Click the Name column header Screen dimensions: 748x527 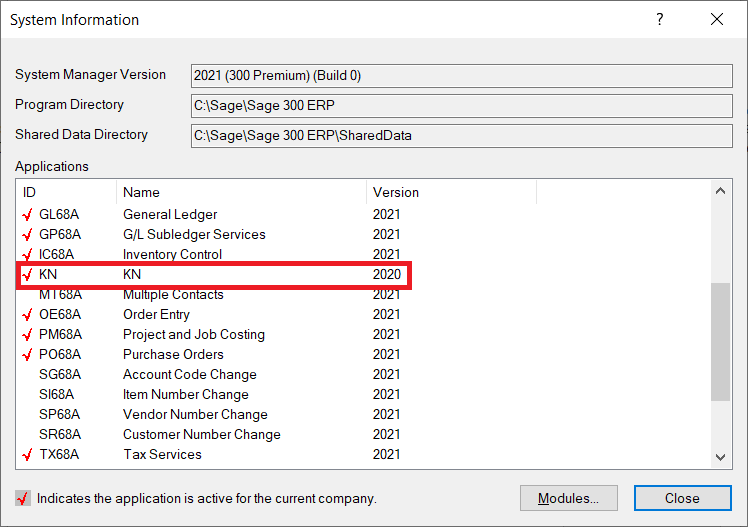coord(241,192)
